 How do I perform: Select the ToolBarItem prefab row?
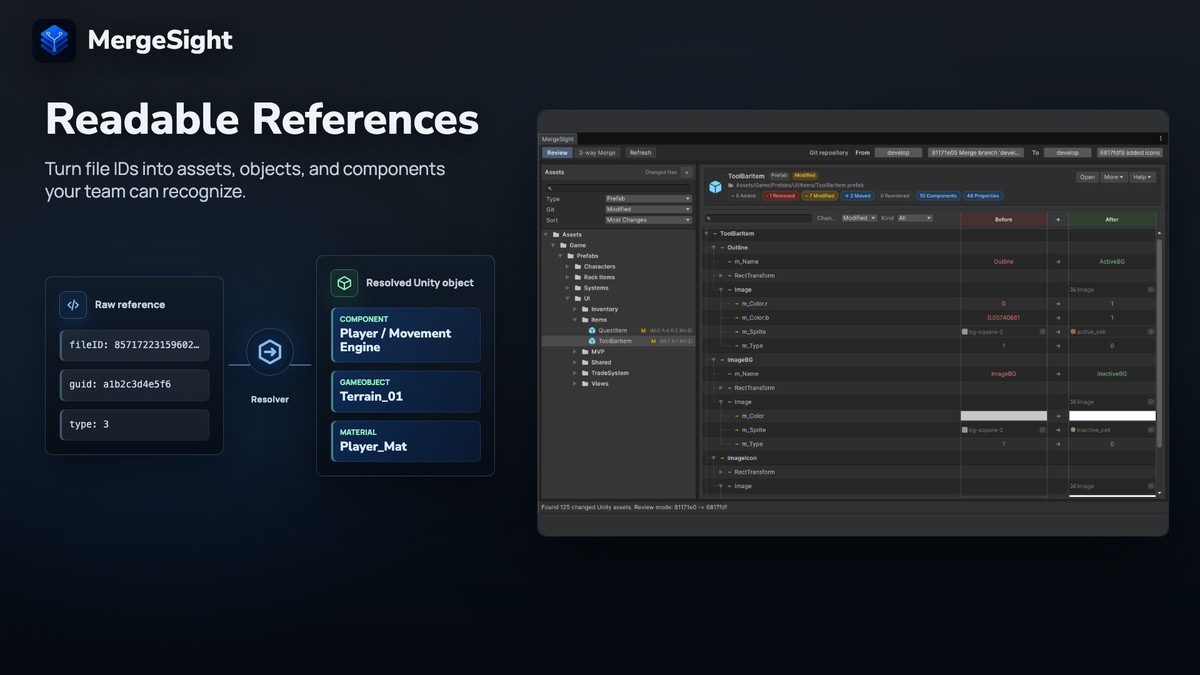pos(619,341)
